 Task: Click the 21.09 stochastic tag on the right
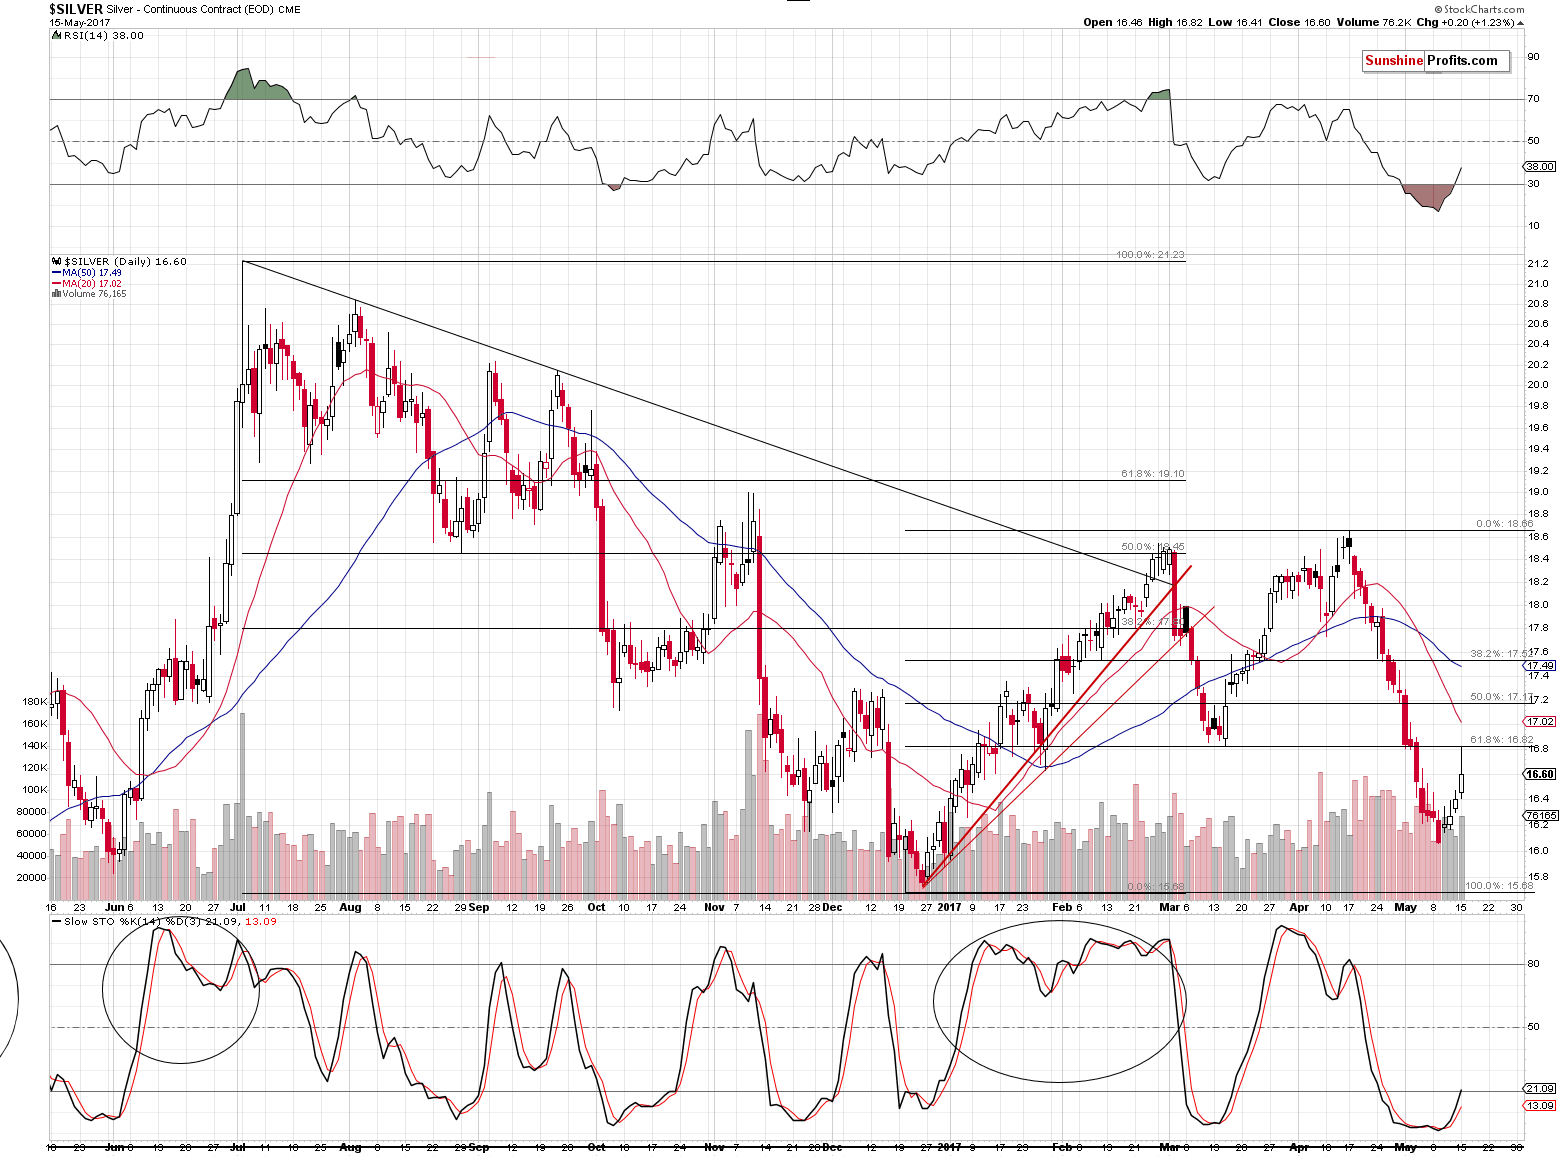[x=1540, y=1089]
